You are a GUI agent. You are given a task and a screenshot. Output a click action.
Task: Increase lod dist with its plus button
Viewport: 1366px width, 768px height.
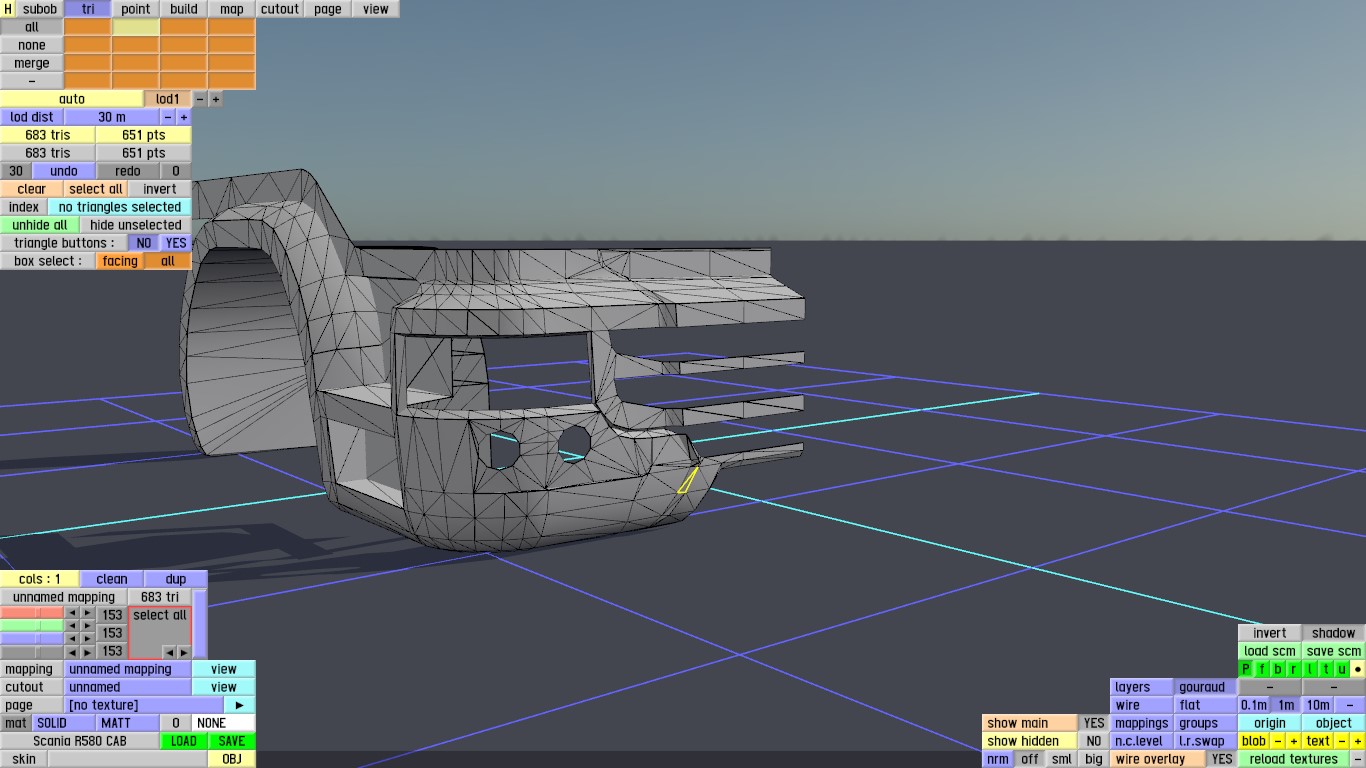coord(184,117)
